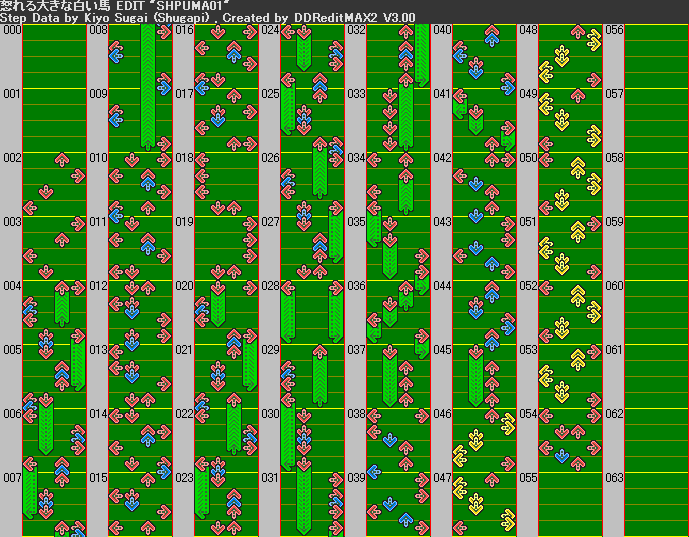Click the green up freeze arrow in measure 029

(320, 376)
